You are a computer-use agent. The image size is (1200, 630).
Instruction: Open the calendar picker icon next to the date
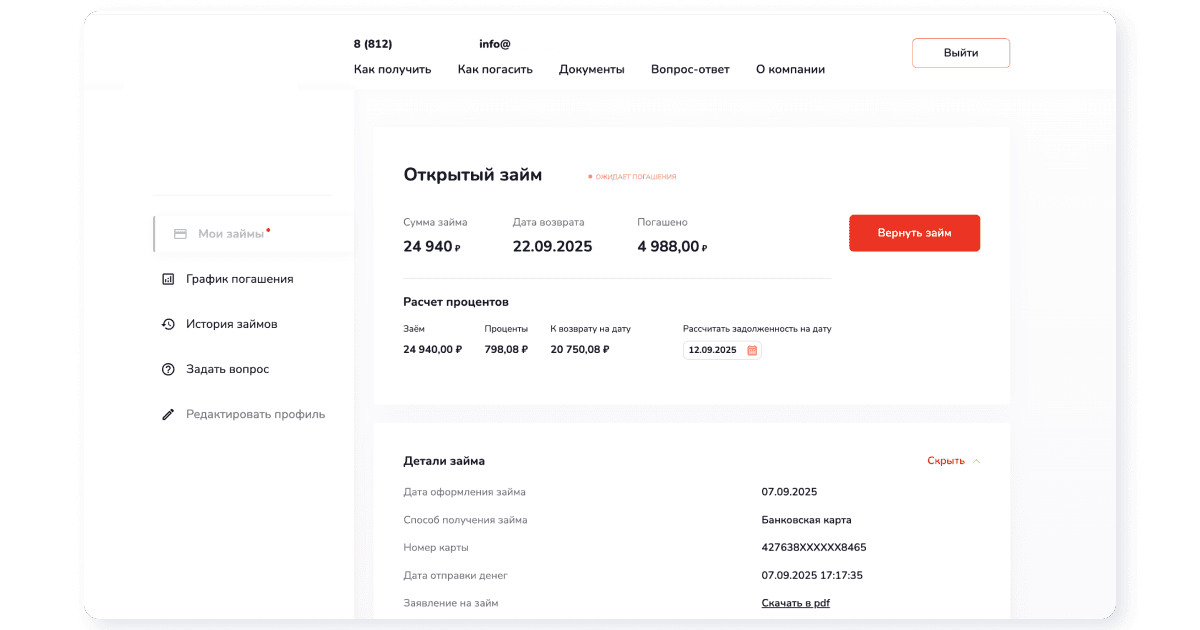click(753, 349)
